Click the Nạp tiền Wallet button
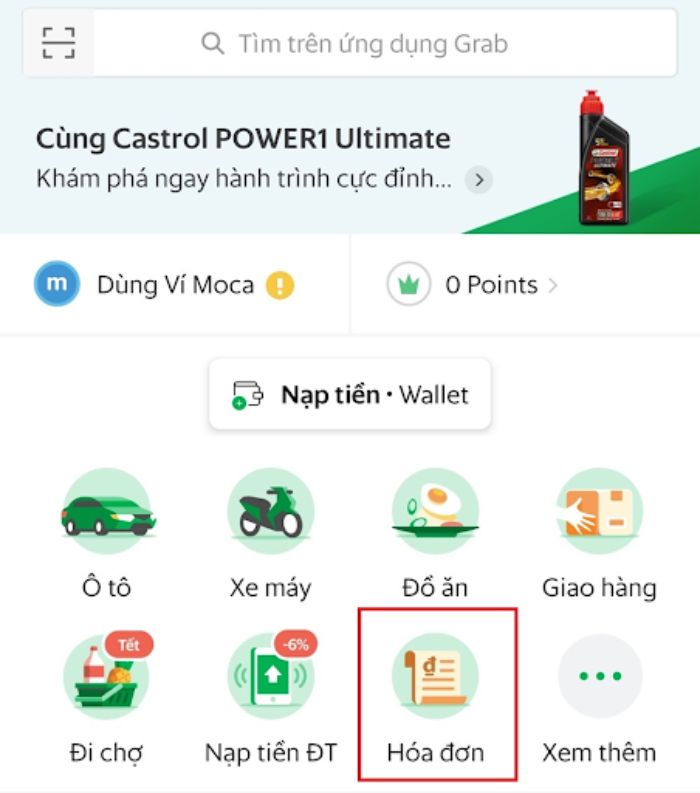 click(350, 394)
